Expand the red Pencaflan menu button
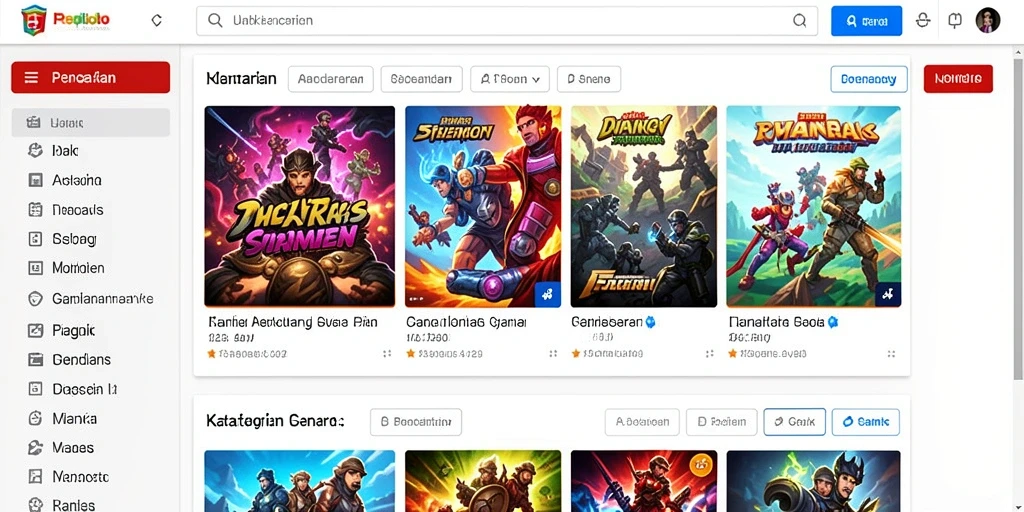Viewport: 1024px width, 512px height. [91, 78]
